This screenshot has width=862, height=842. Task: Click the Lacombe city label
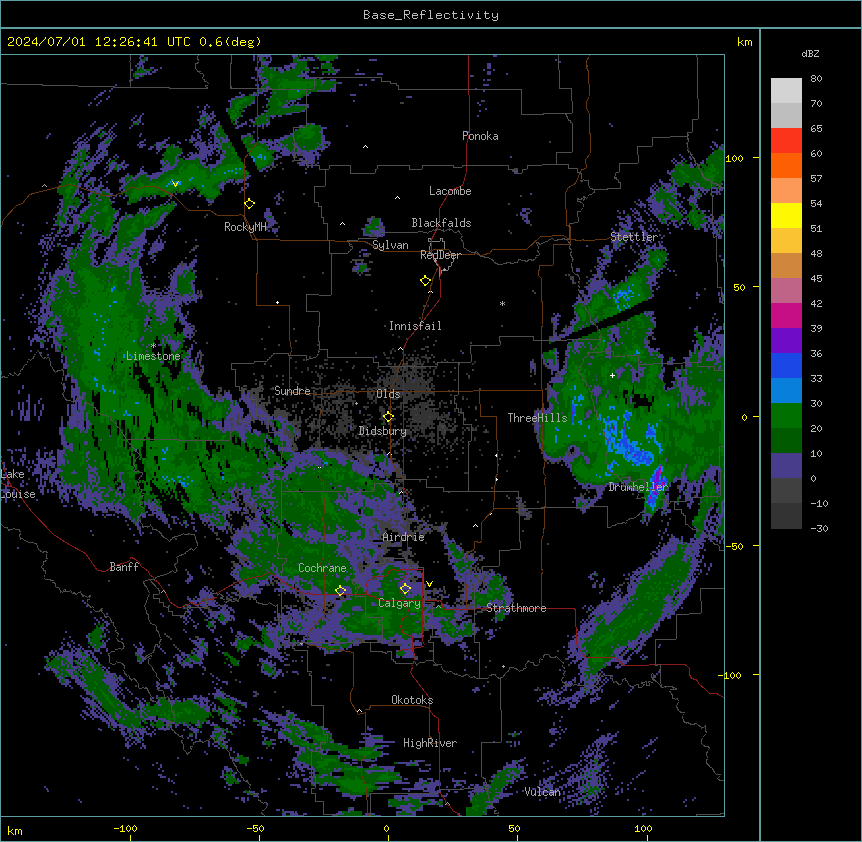(x=450, y=191)
